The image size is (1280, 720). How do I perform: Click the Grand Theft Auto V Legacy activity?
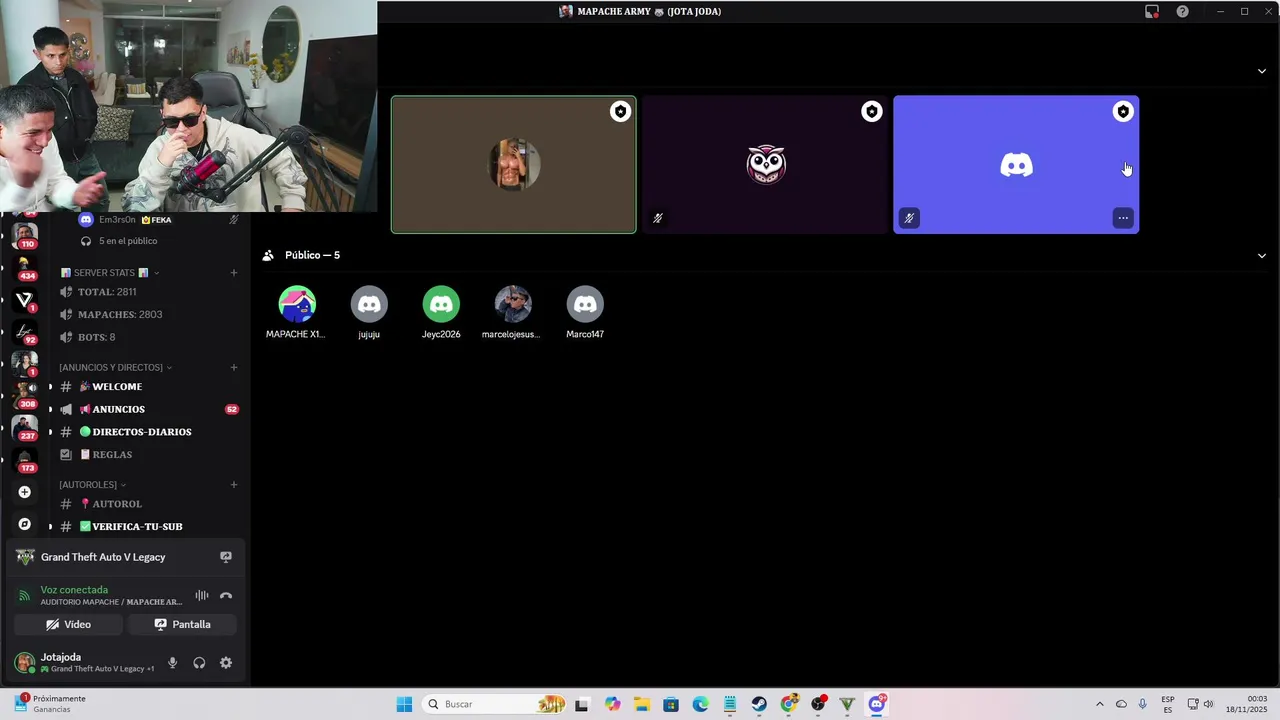coord(103,557)
